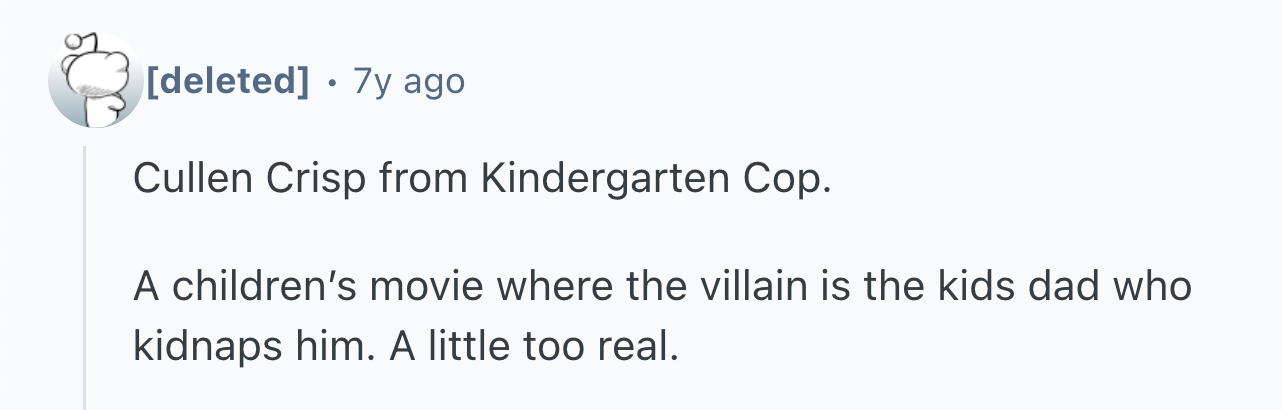Click the sentence "A little too real."

[x=534, y=346]
